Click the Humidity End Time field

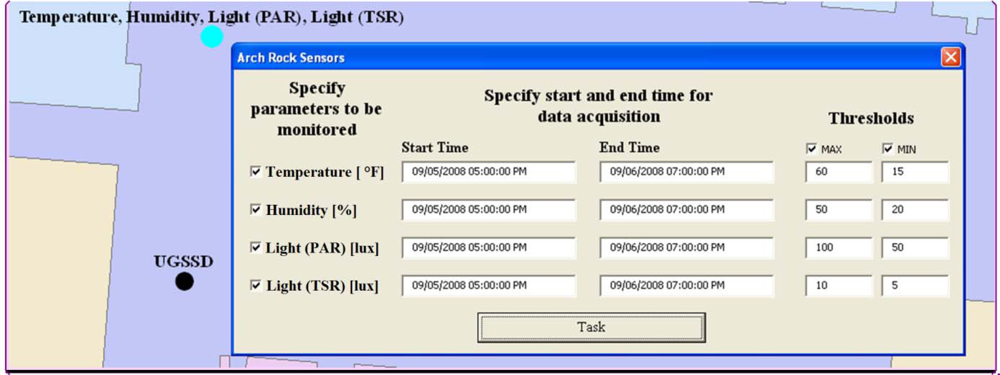coord(686,210)
